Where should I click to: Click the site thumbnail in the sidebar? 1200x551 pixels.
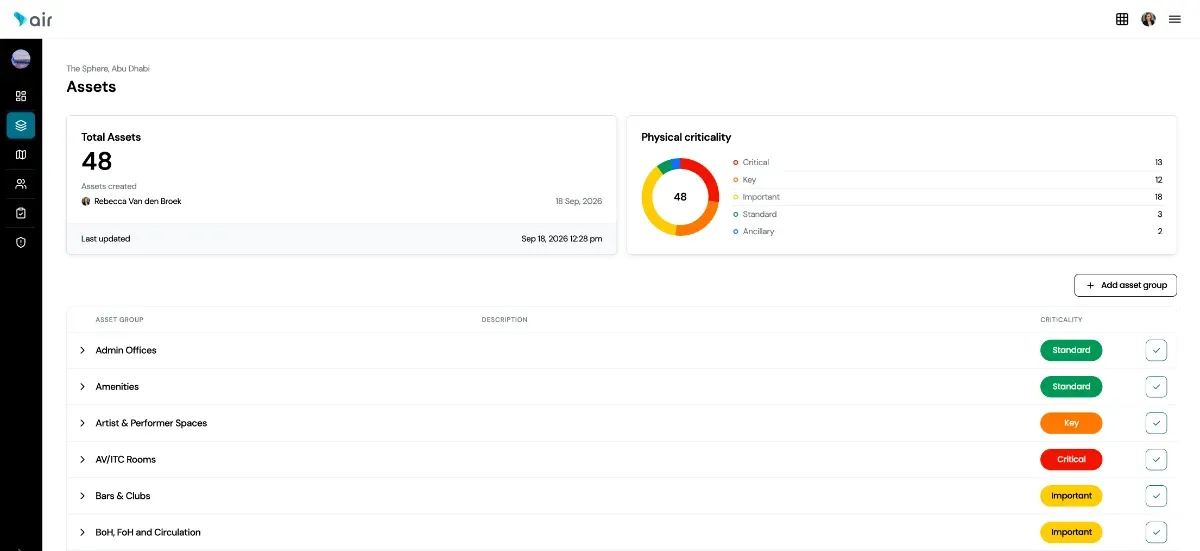21,59
